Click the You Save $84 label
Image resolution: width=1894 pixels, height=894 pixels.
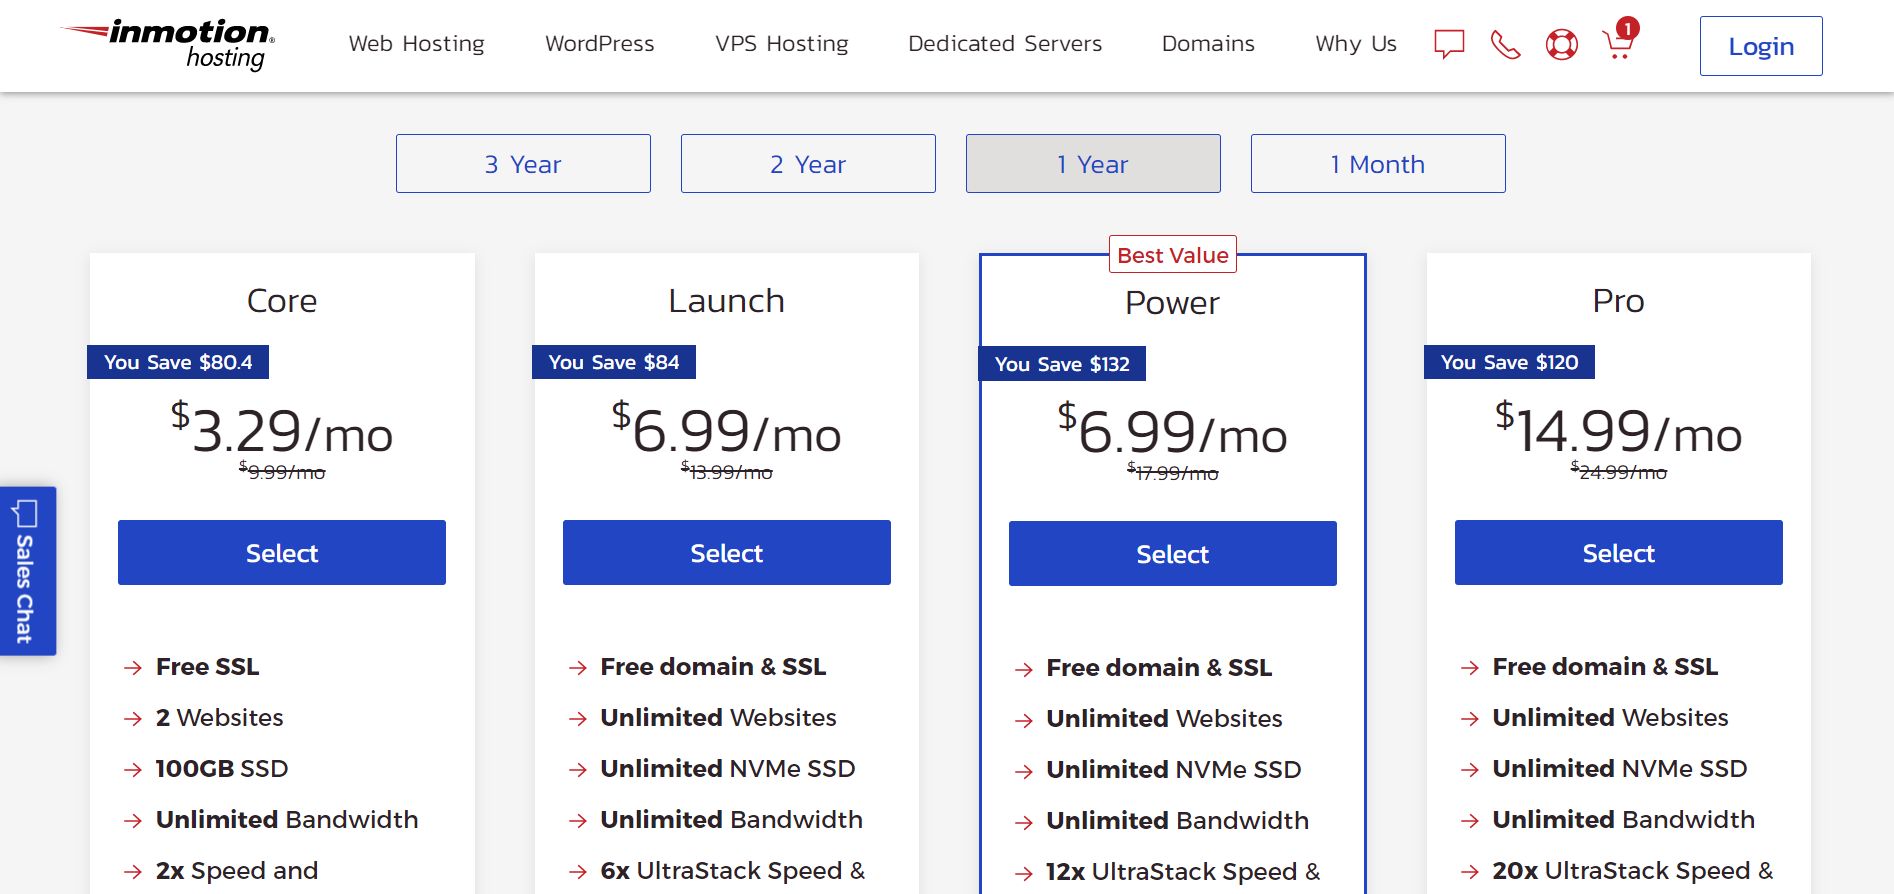(614, 362)
